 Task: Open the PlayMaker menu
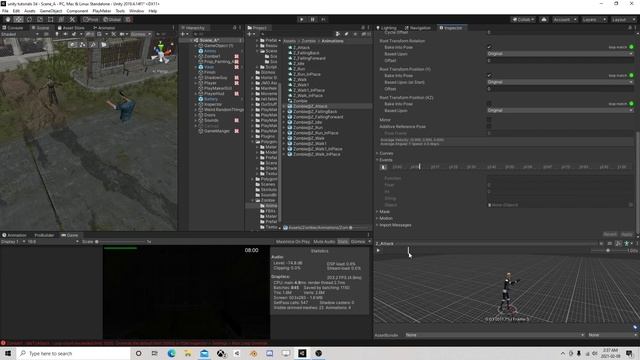(x=102, y=11)
